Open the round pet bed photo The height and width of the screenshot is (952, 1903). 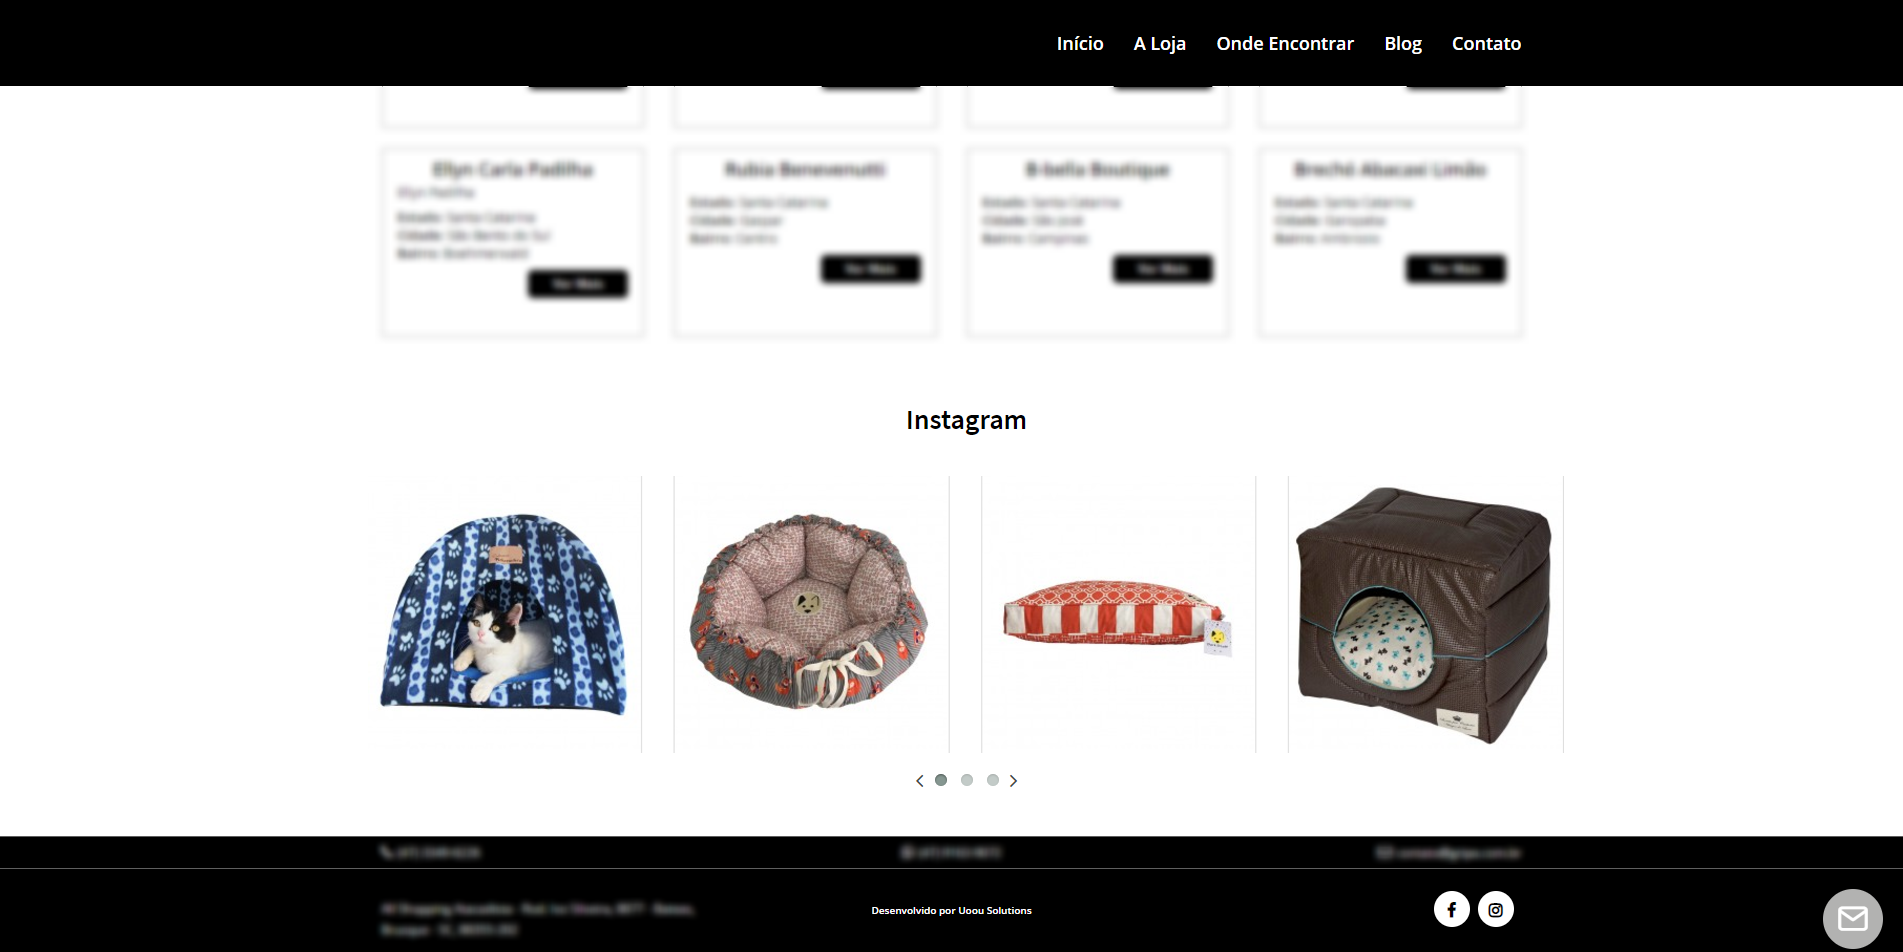point(811,614)
